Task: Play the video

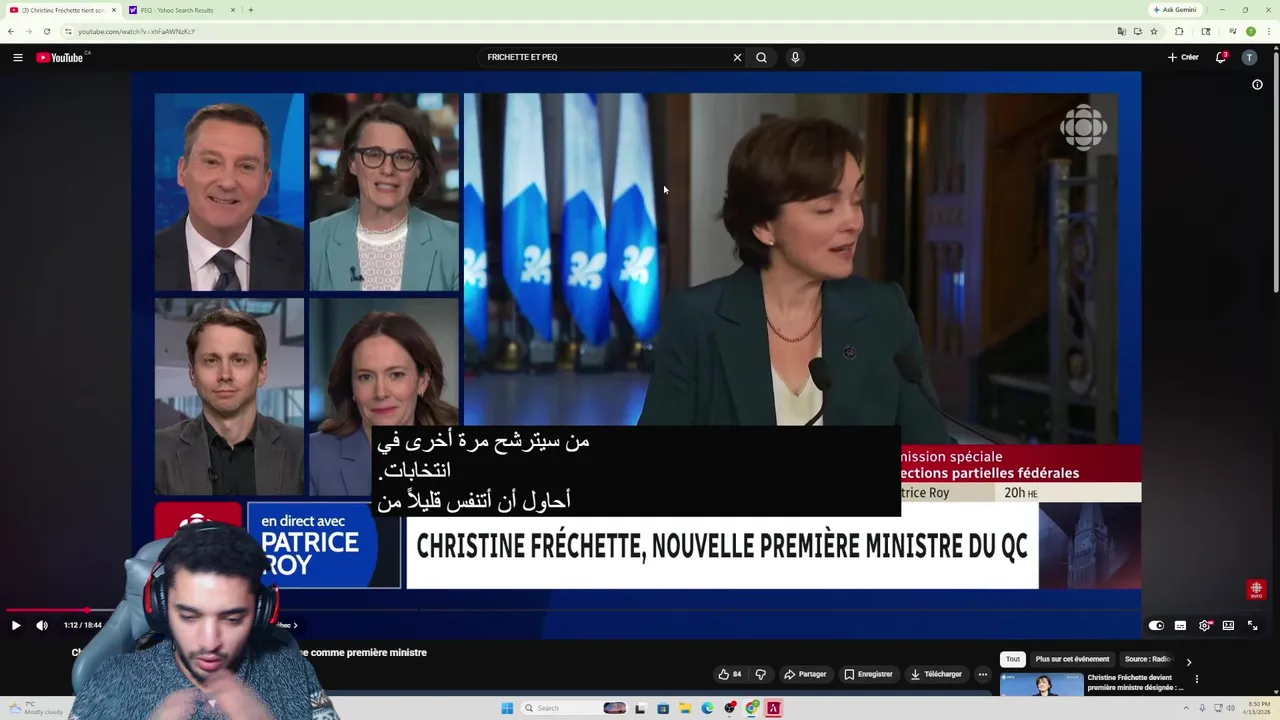Action: pyautogui.click(x=15, y=625)
